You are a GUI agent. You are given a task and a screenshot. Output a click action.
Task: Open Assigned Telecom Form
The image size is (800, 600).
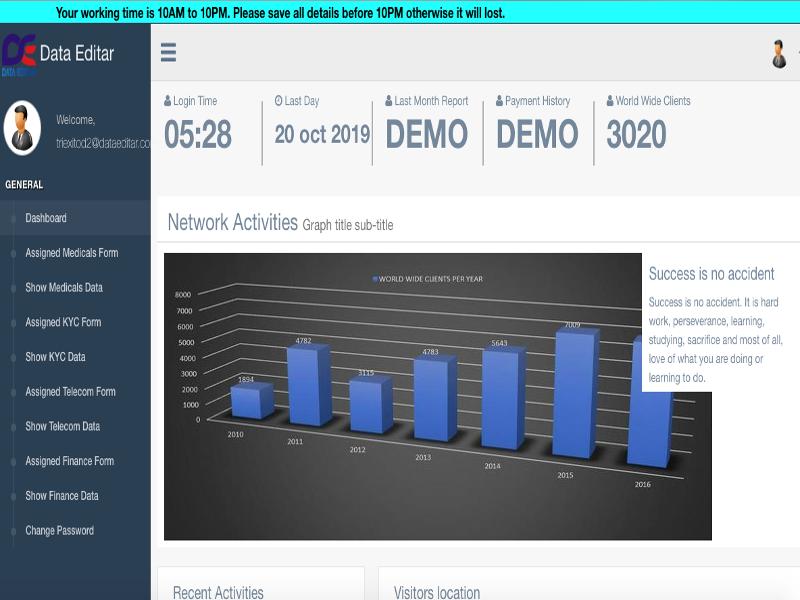pos(70,392)
